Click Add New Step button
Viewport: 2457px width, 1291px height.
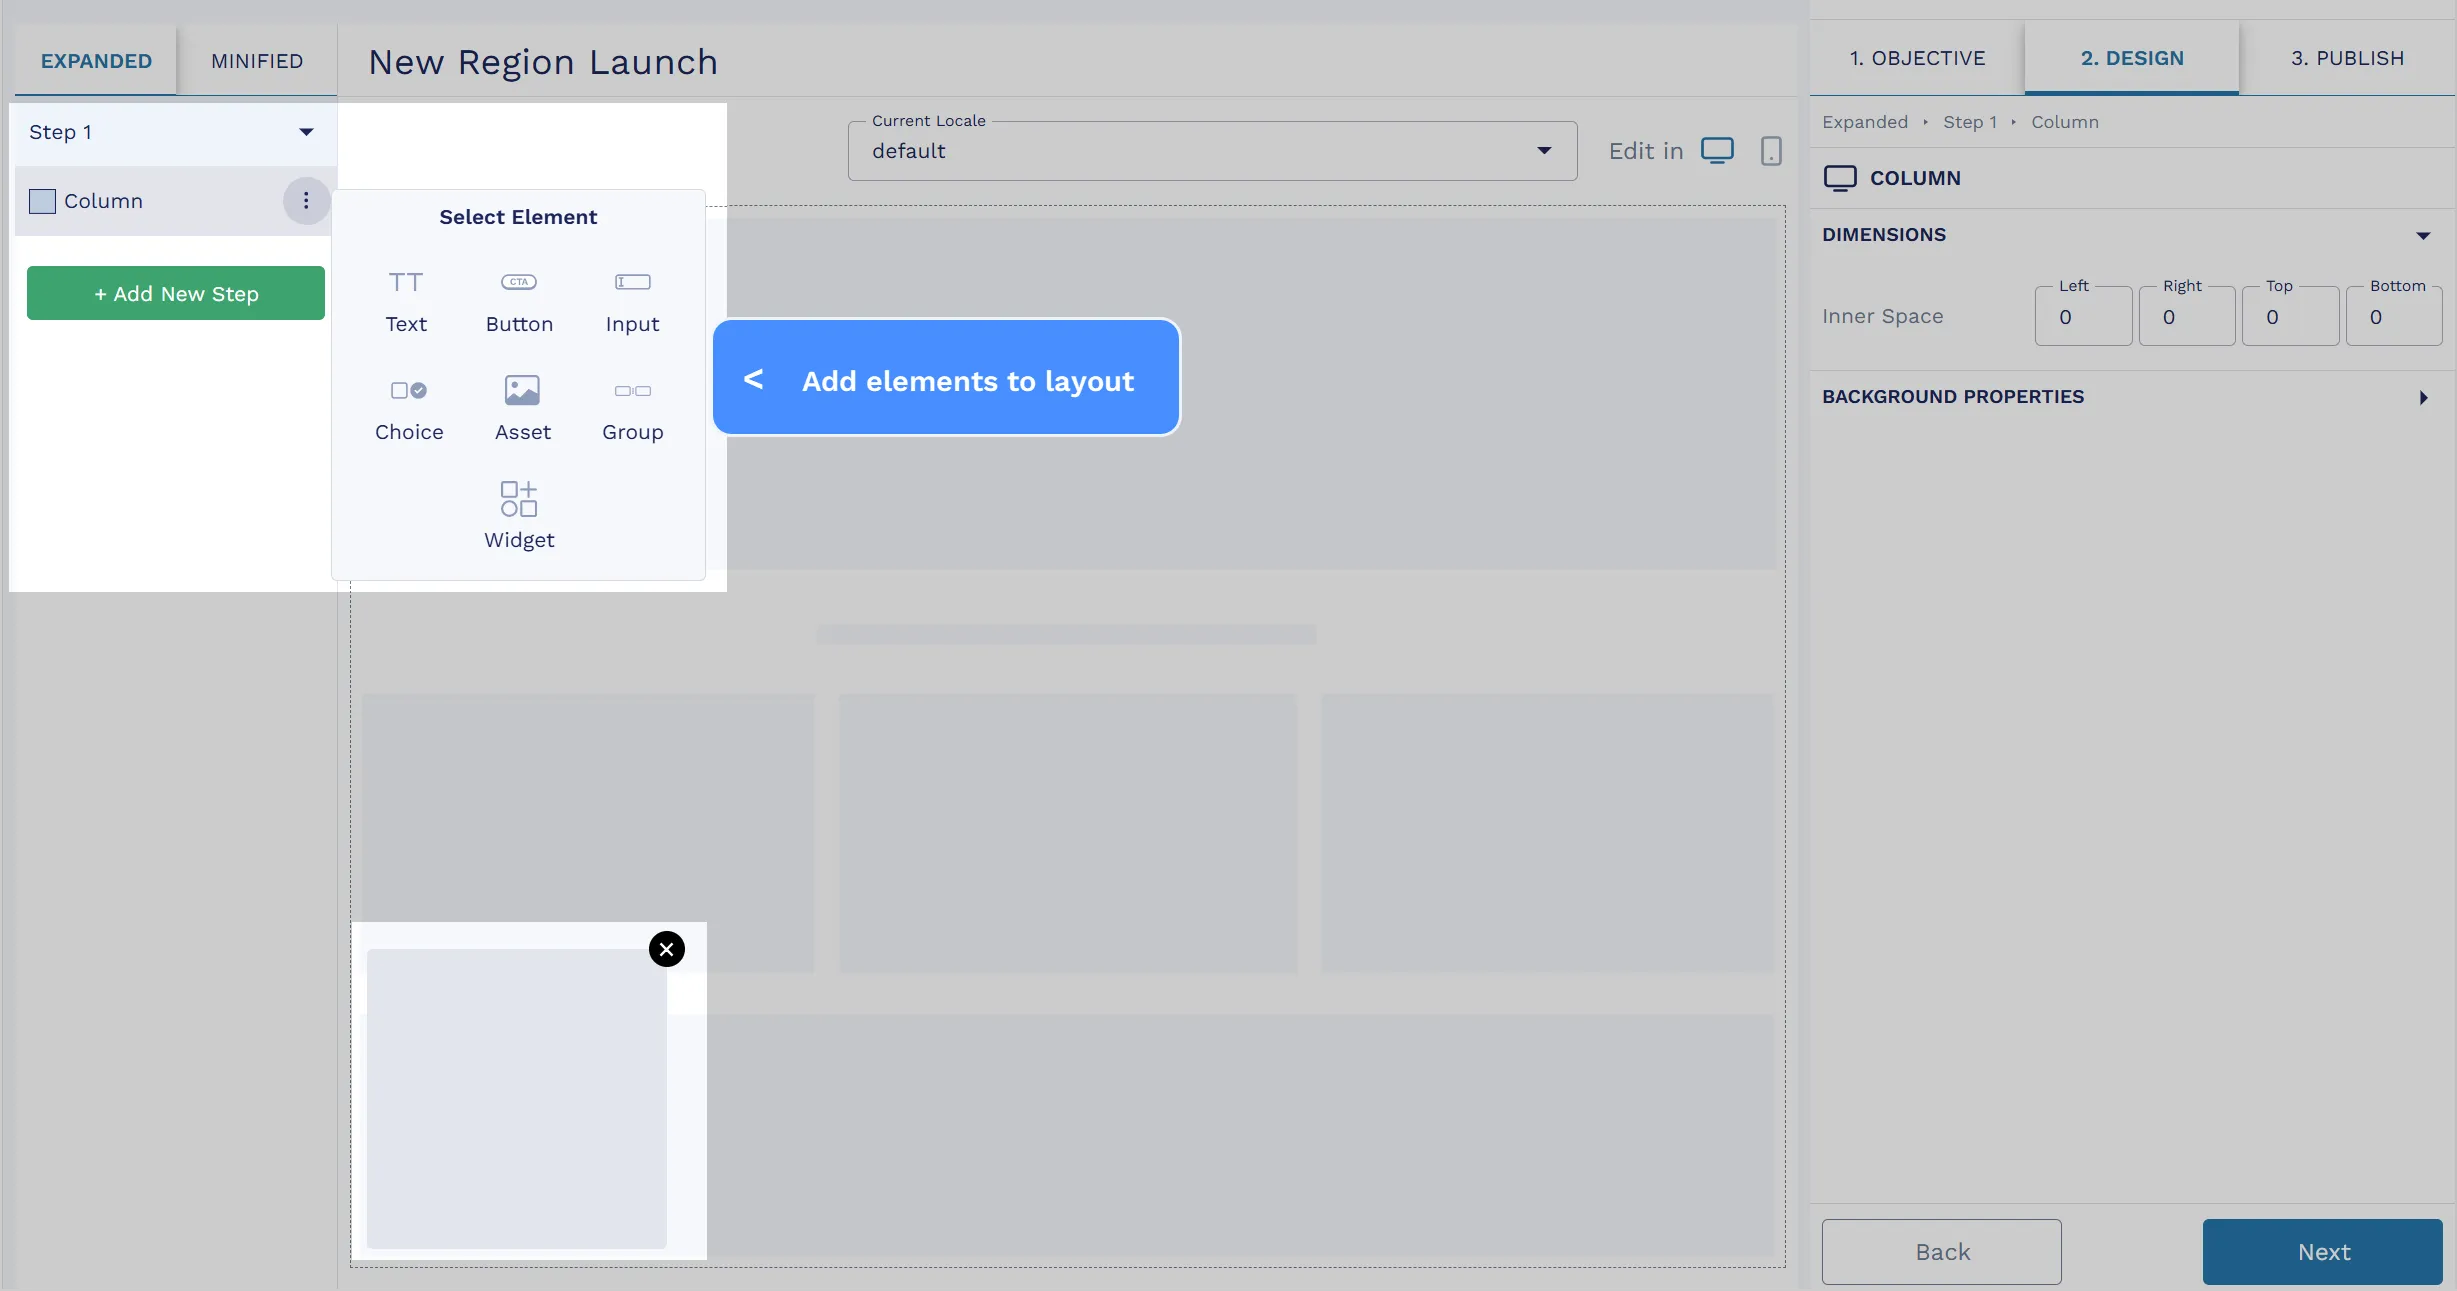pos(176,293)
